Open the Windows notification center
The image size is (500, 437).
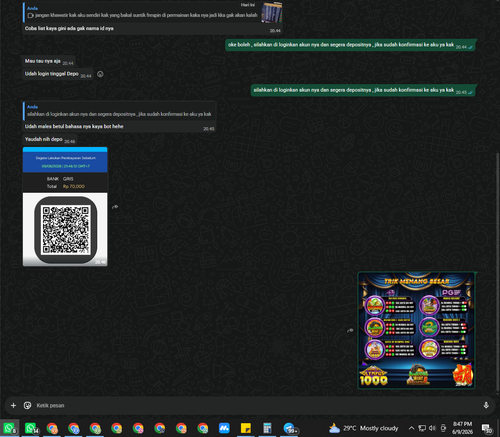[487, 428]
